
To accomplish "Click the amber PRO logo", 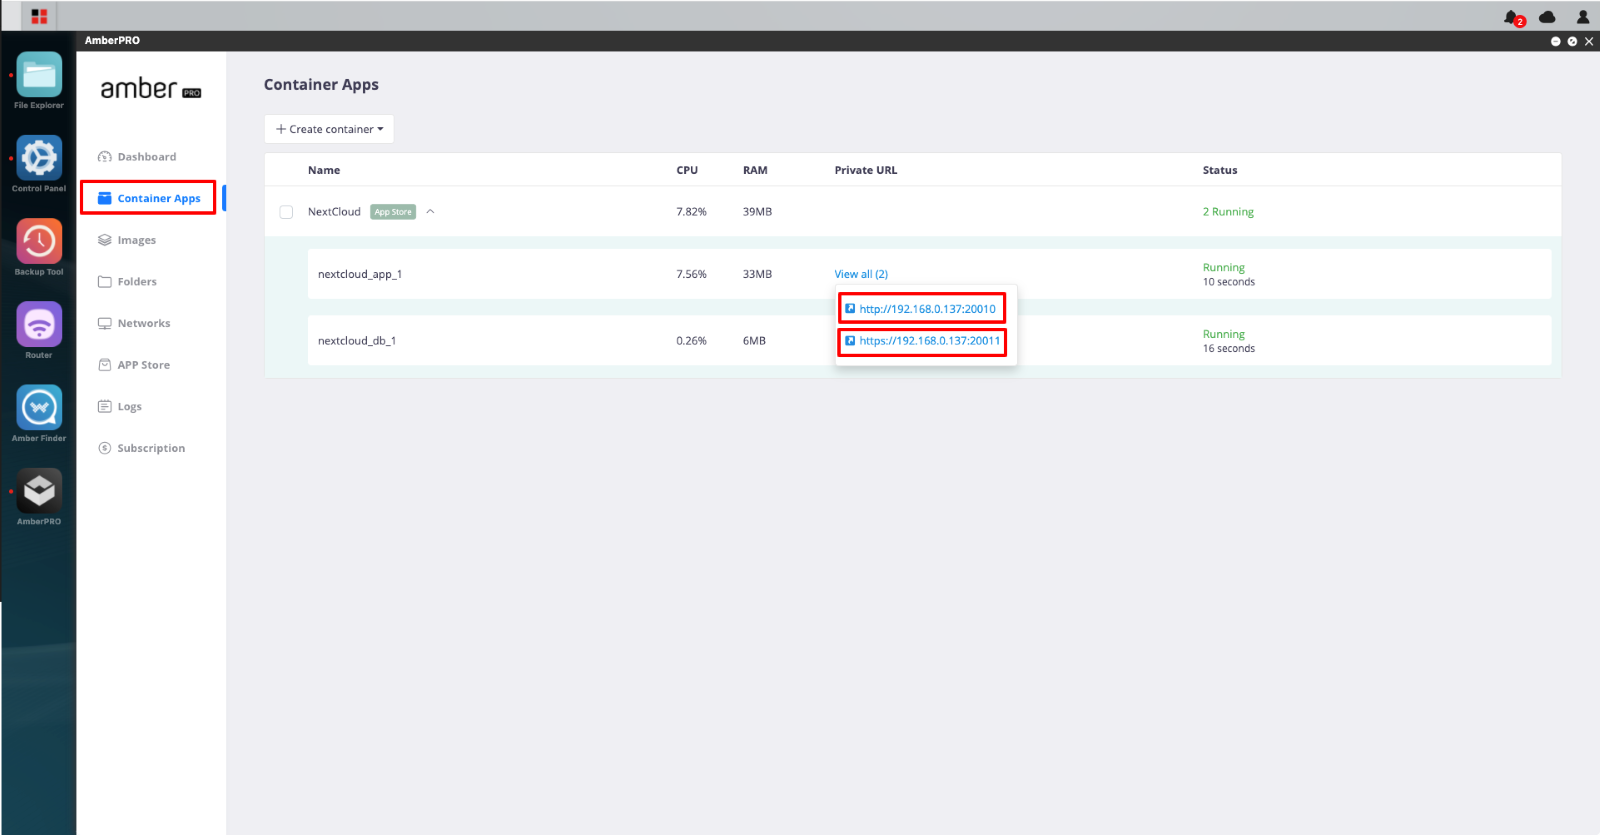I will coord(150,89).
